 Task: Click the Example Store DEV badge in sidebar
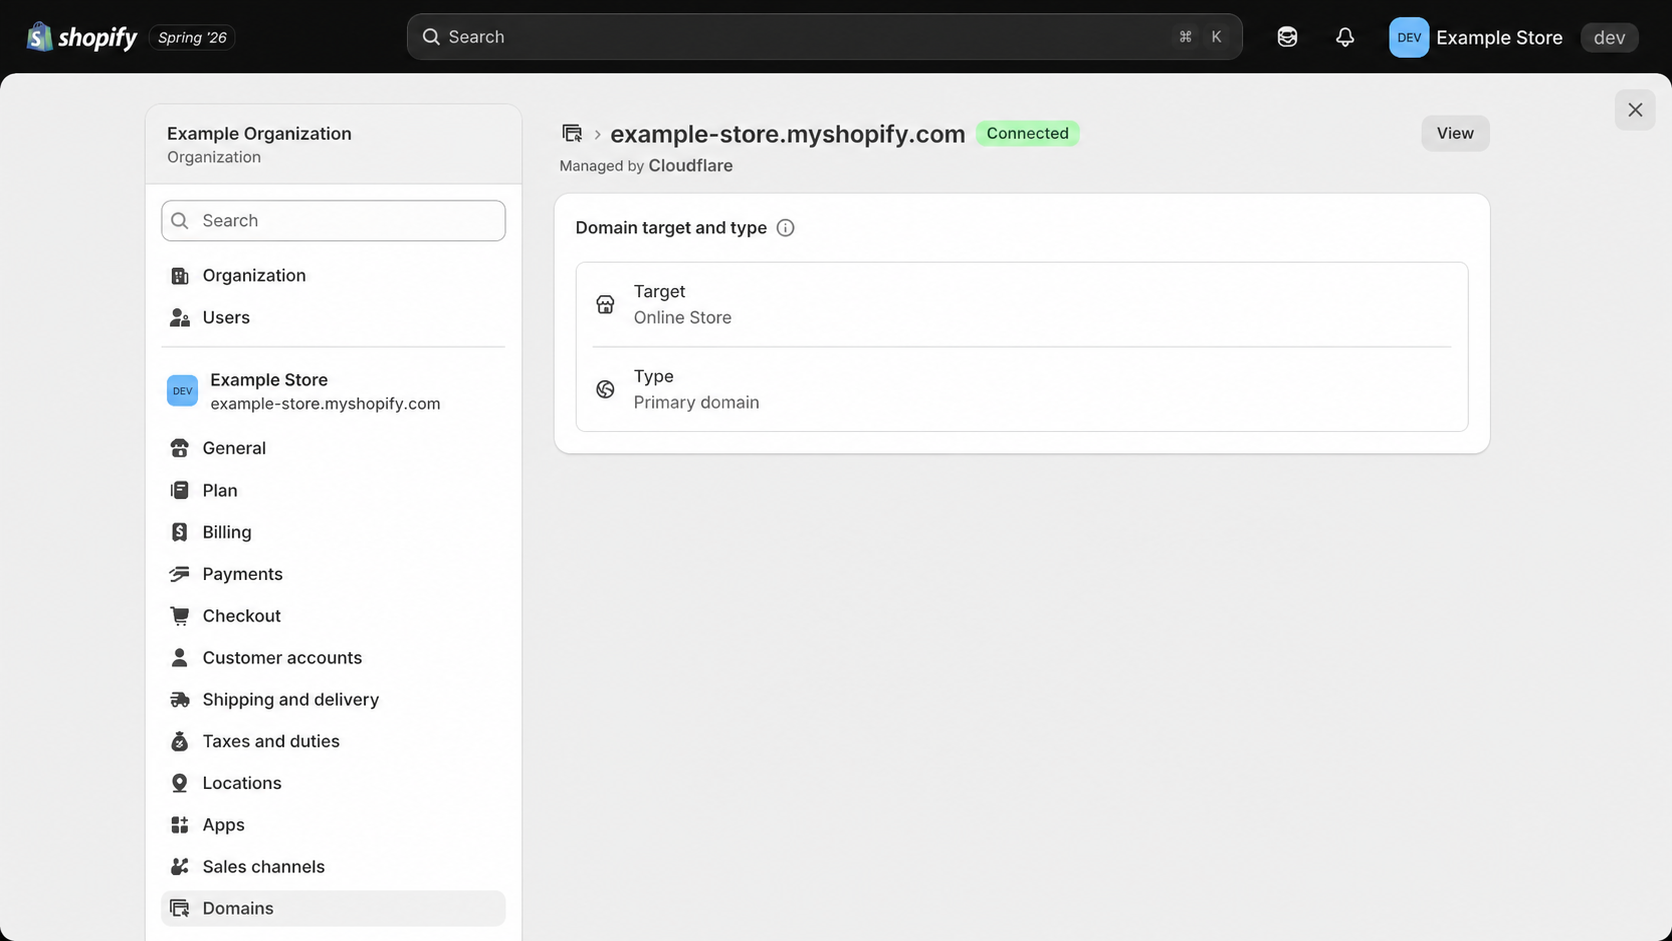pyautogui.click(x=182, y=391)
